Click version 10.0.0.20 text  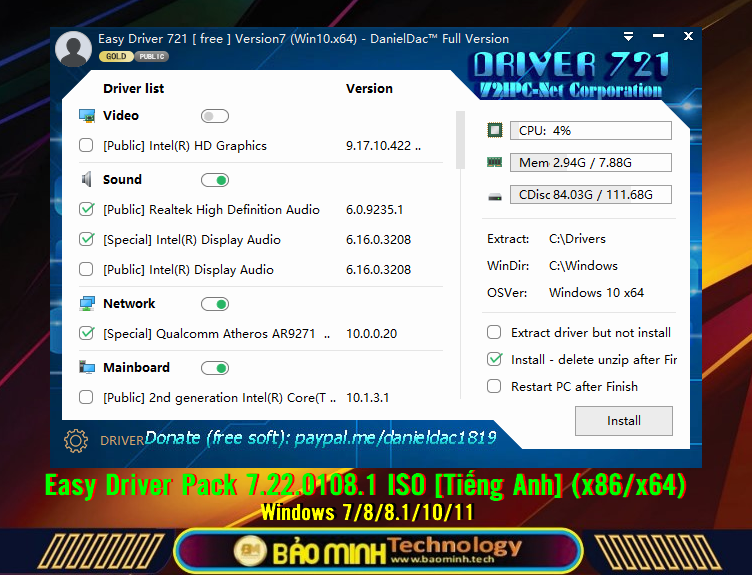tap(372, 334)
